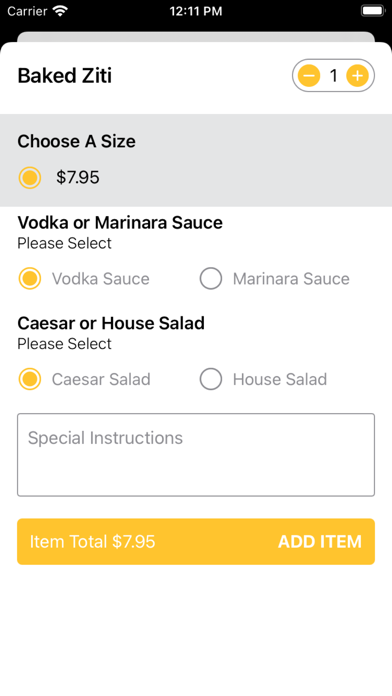Tap the Wi-Fi icon in status bar

(60, 11)
